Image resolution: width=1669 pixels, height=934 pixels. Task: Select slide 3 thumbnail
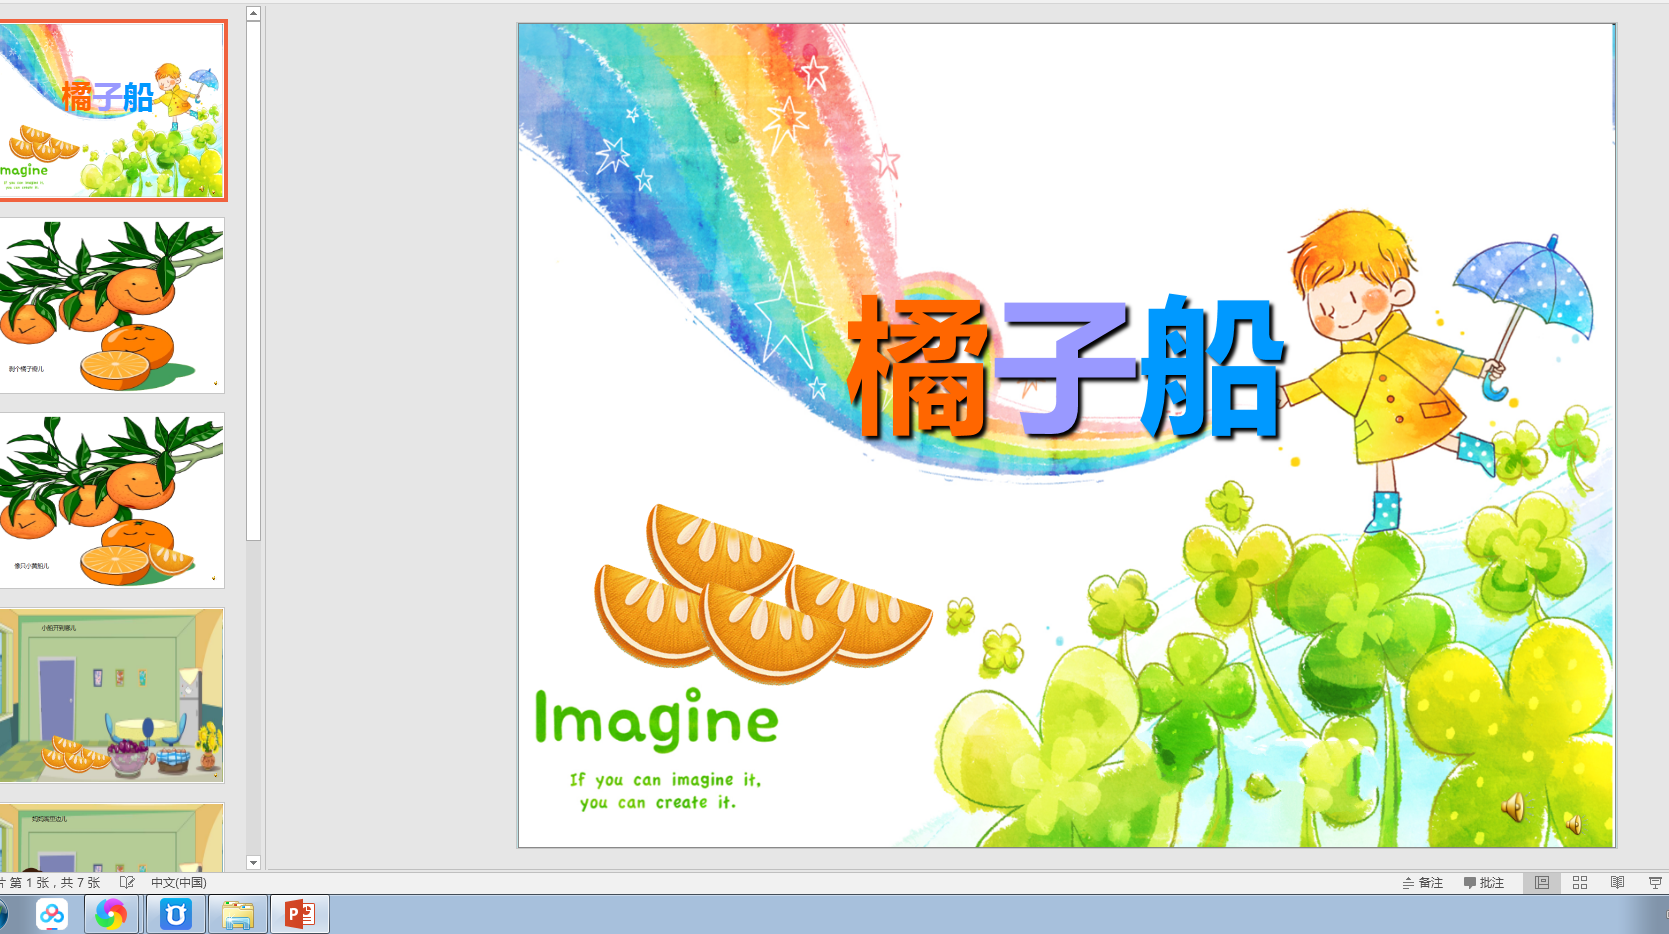click(x=112, y=499)
